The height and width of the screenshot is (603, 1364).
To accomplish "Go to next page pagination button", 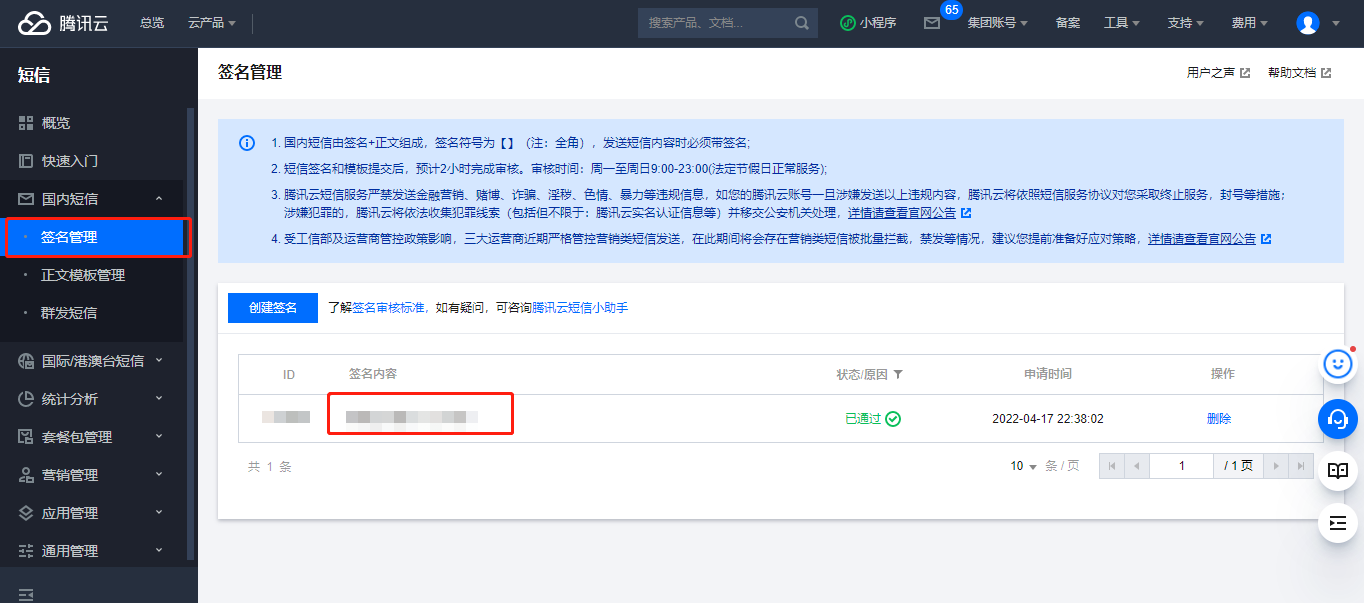I will [x=1276, y=466].
